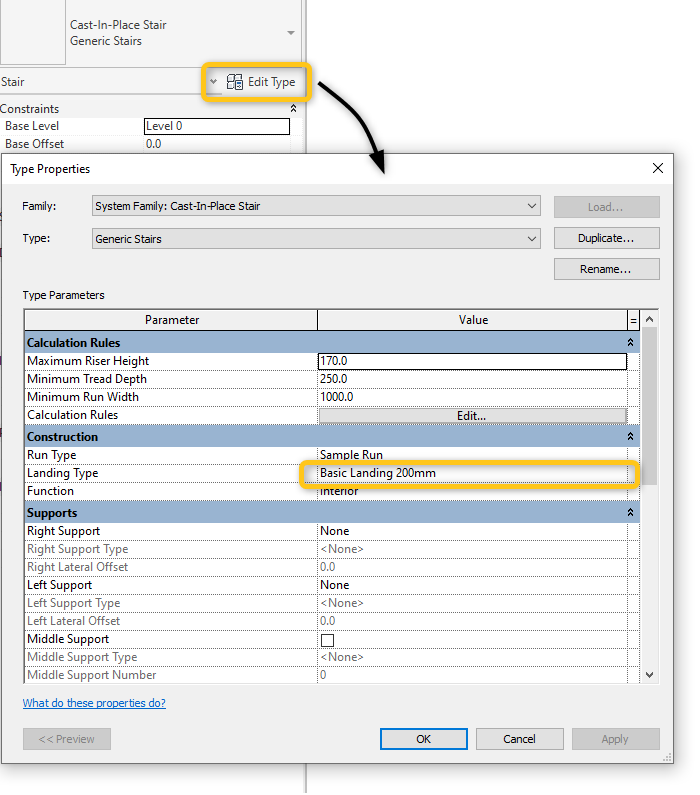Collapse the Construction group
The image size is (700, 795).
pos(631,437)
